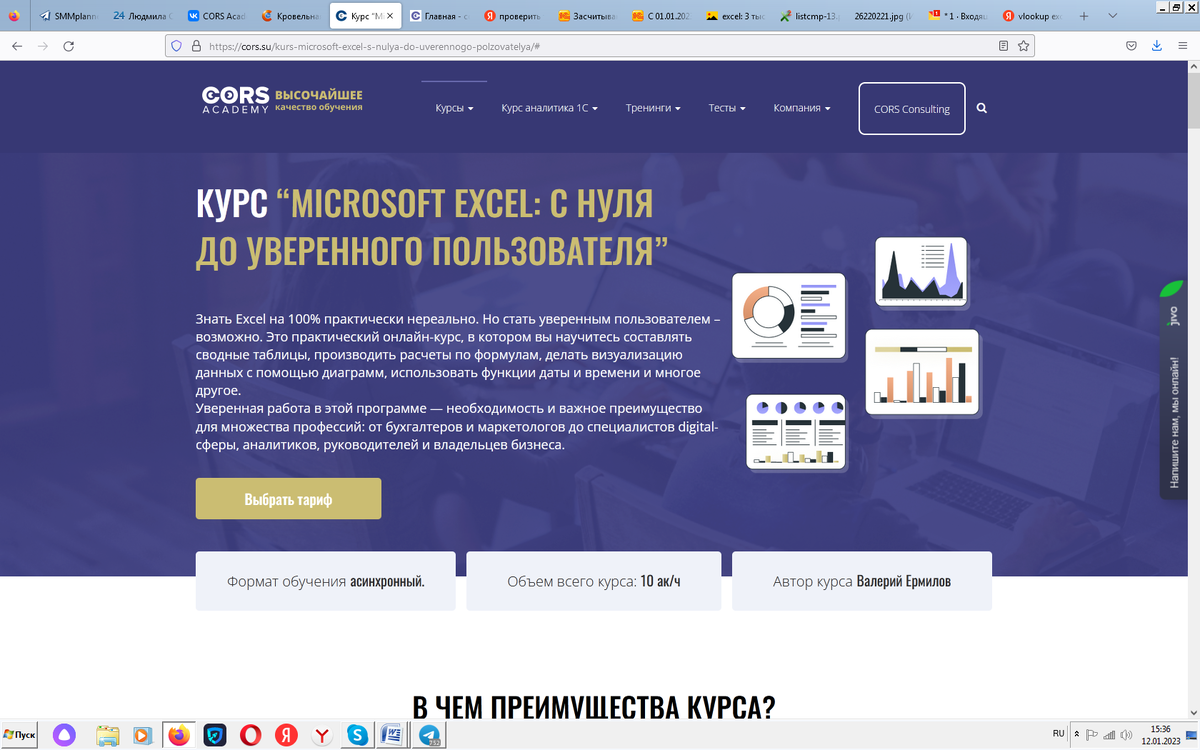Show hidden tray icons arrow
The image size is (1200, 750).
click(x=1076, y=734)
